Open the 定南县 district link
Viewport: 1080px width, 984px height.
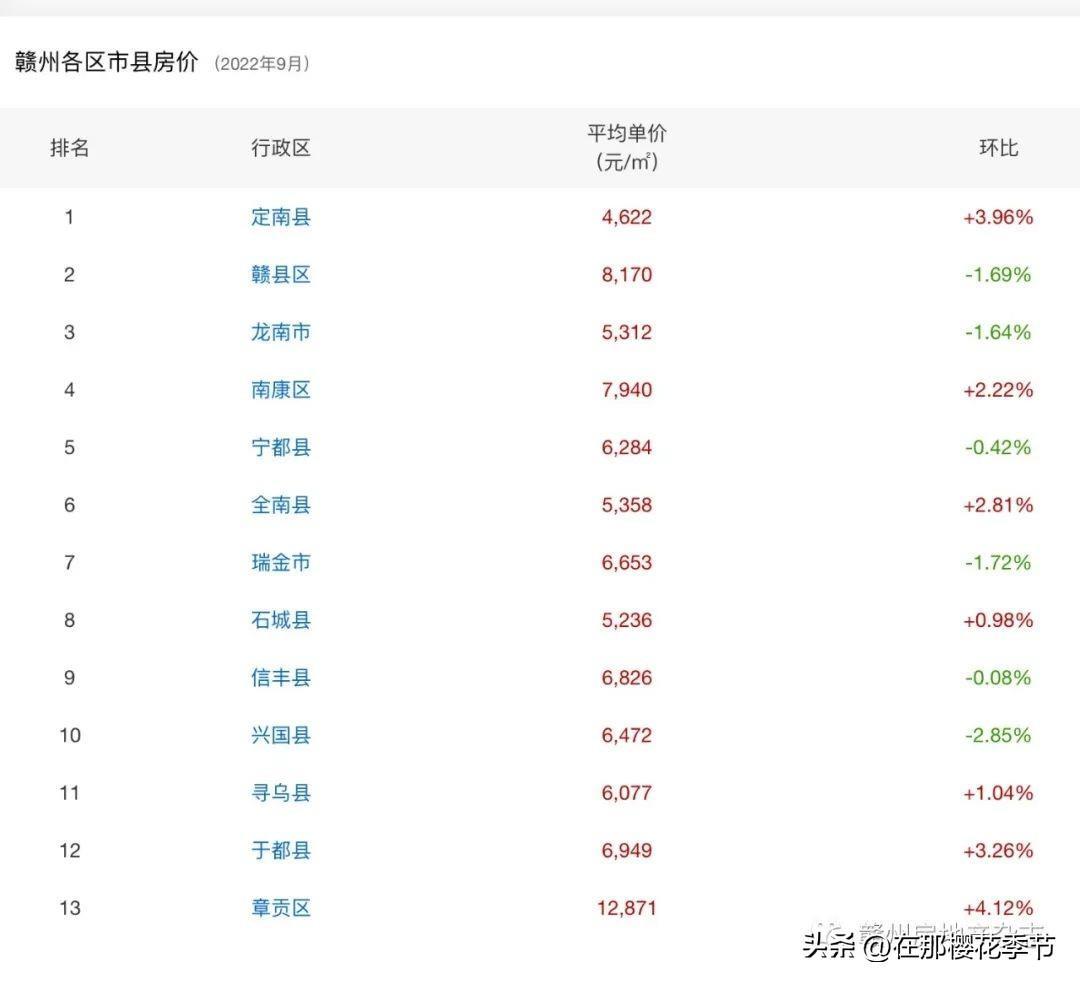coord(280,217)
